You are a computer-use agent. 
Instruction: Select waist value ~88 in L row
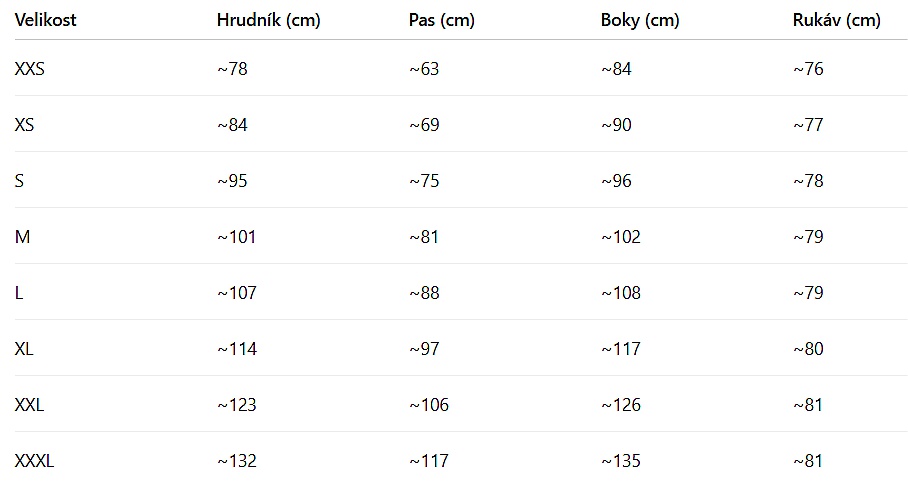(424, 293)
